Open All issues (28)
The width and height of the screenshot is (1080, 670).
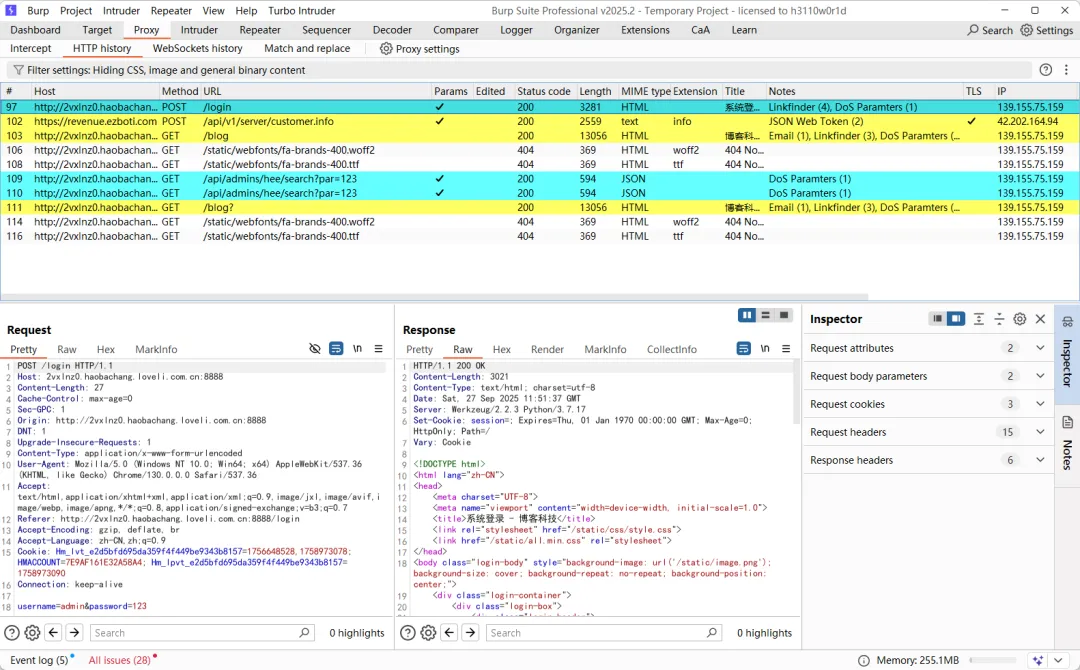[119, 660]
